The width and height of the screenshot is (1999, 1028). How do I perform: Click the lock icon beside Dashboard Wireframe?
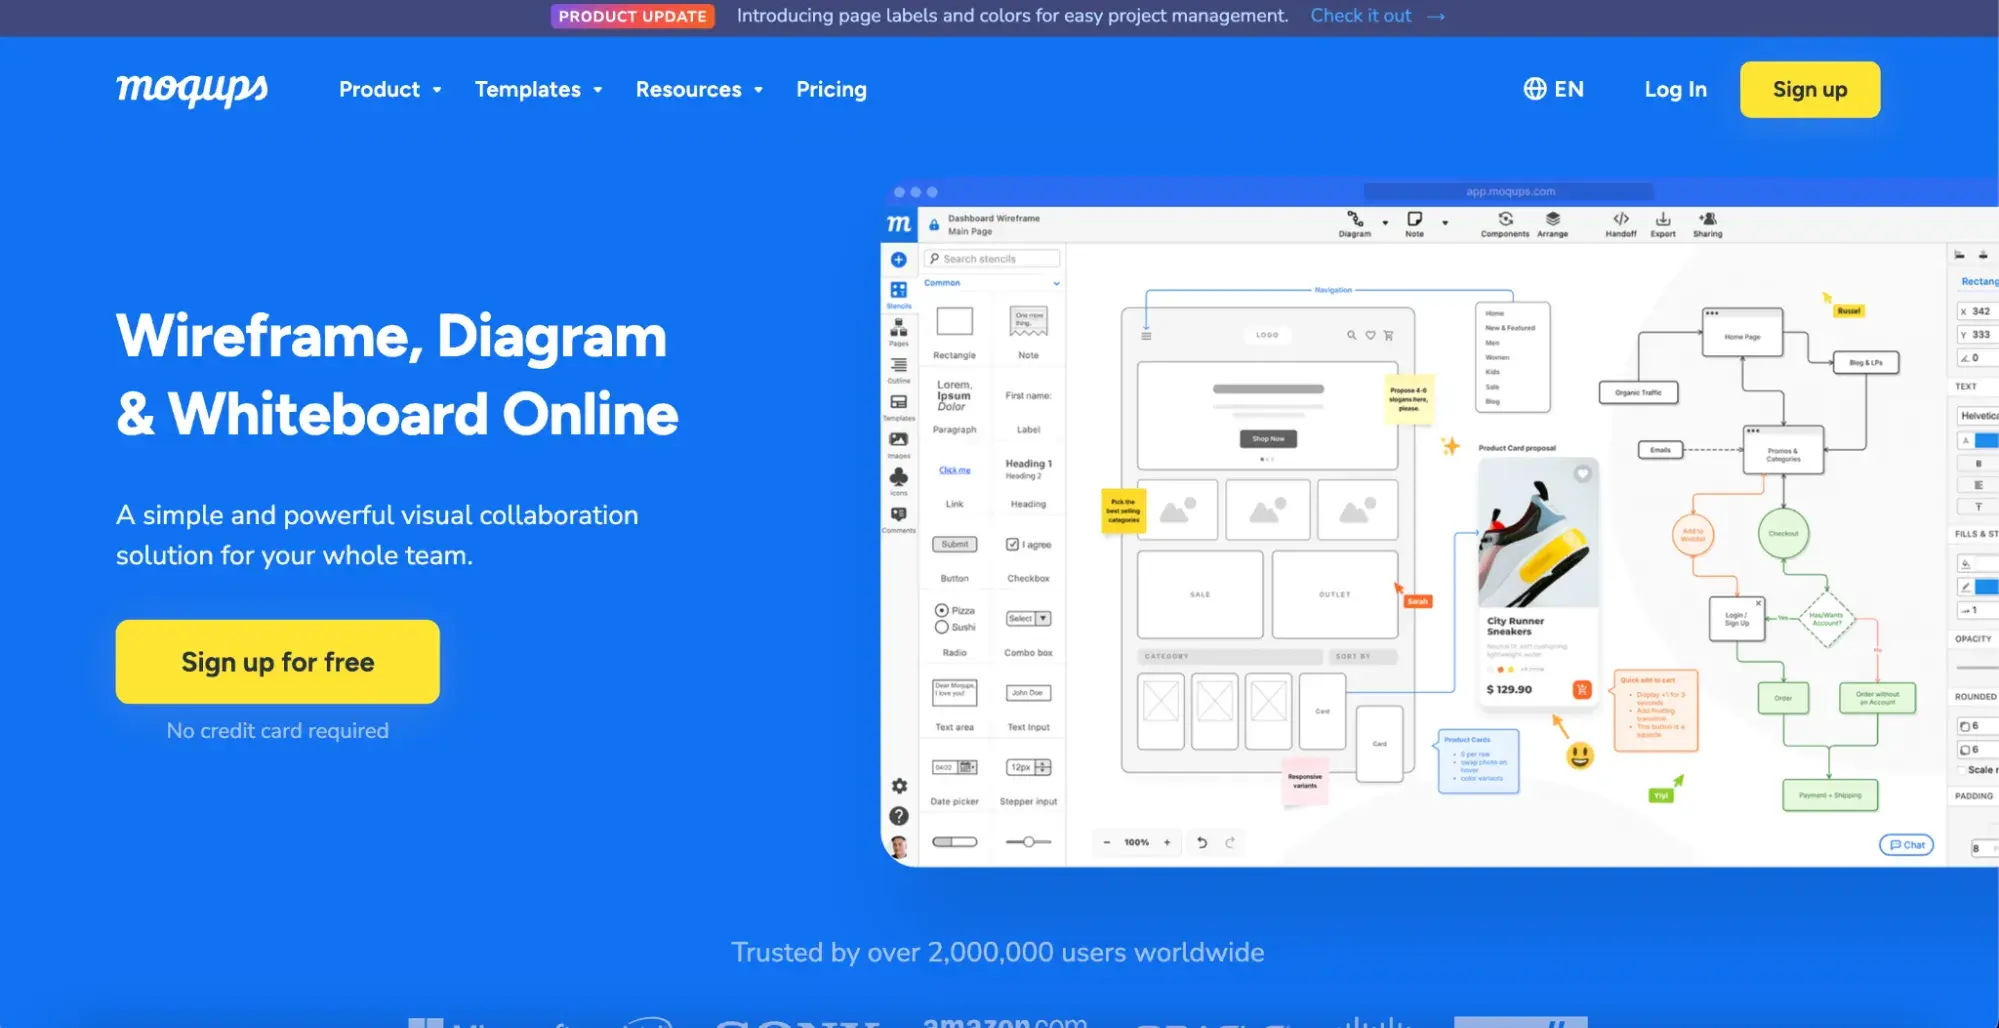(x=934, y=225)
